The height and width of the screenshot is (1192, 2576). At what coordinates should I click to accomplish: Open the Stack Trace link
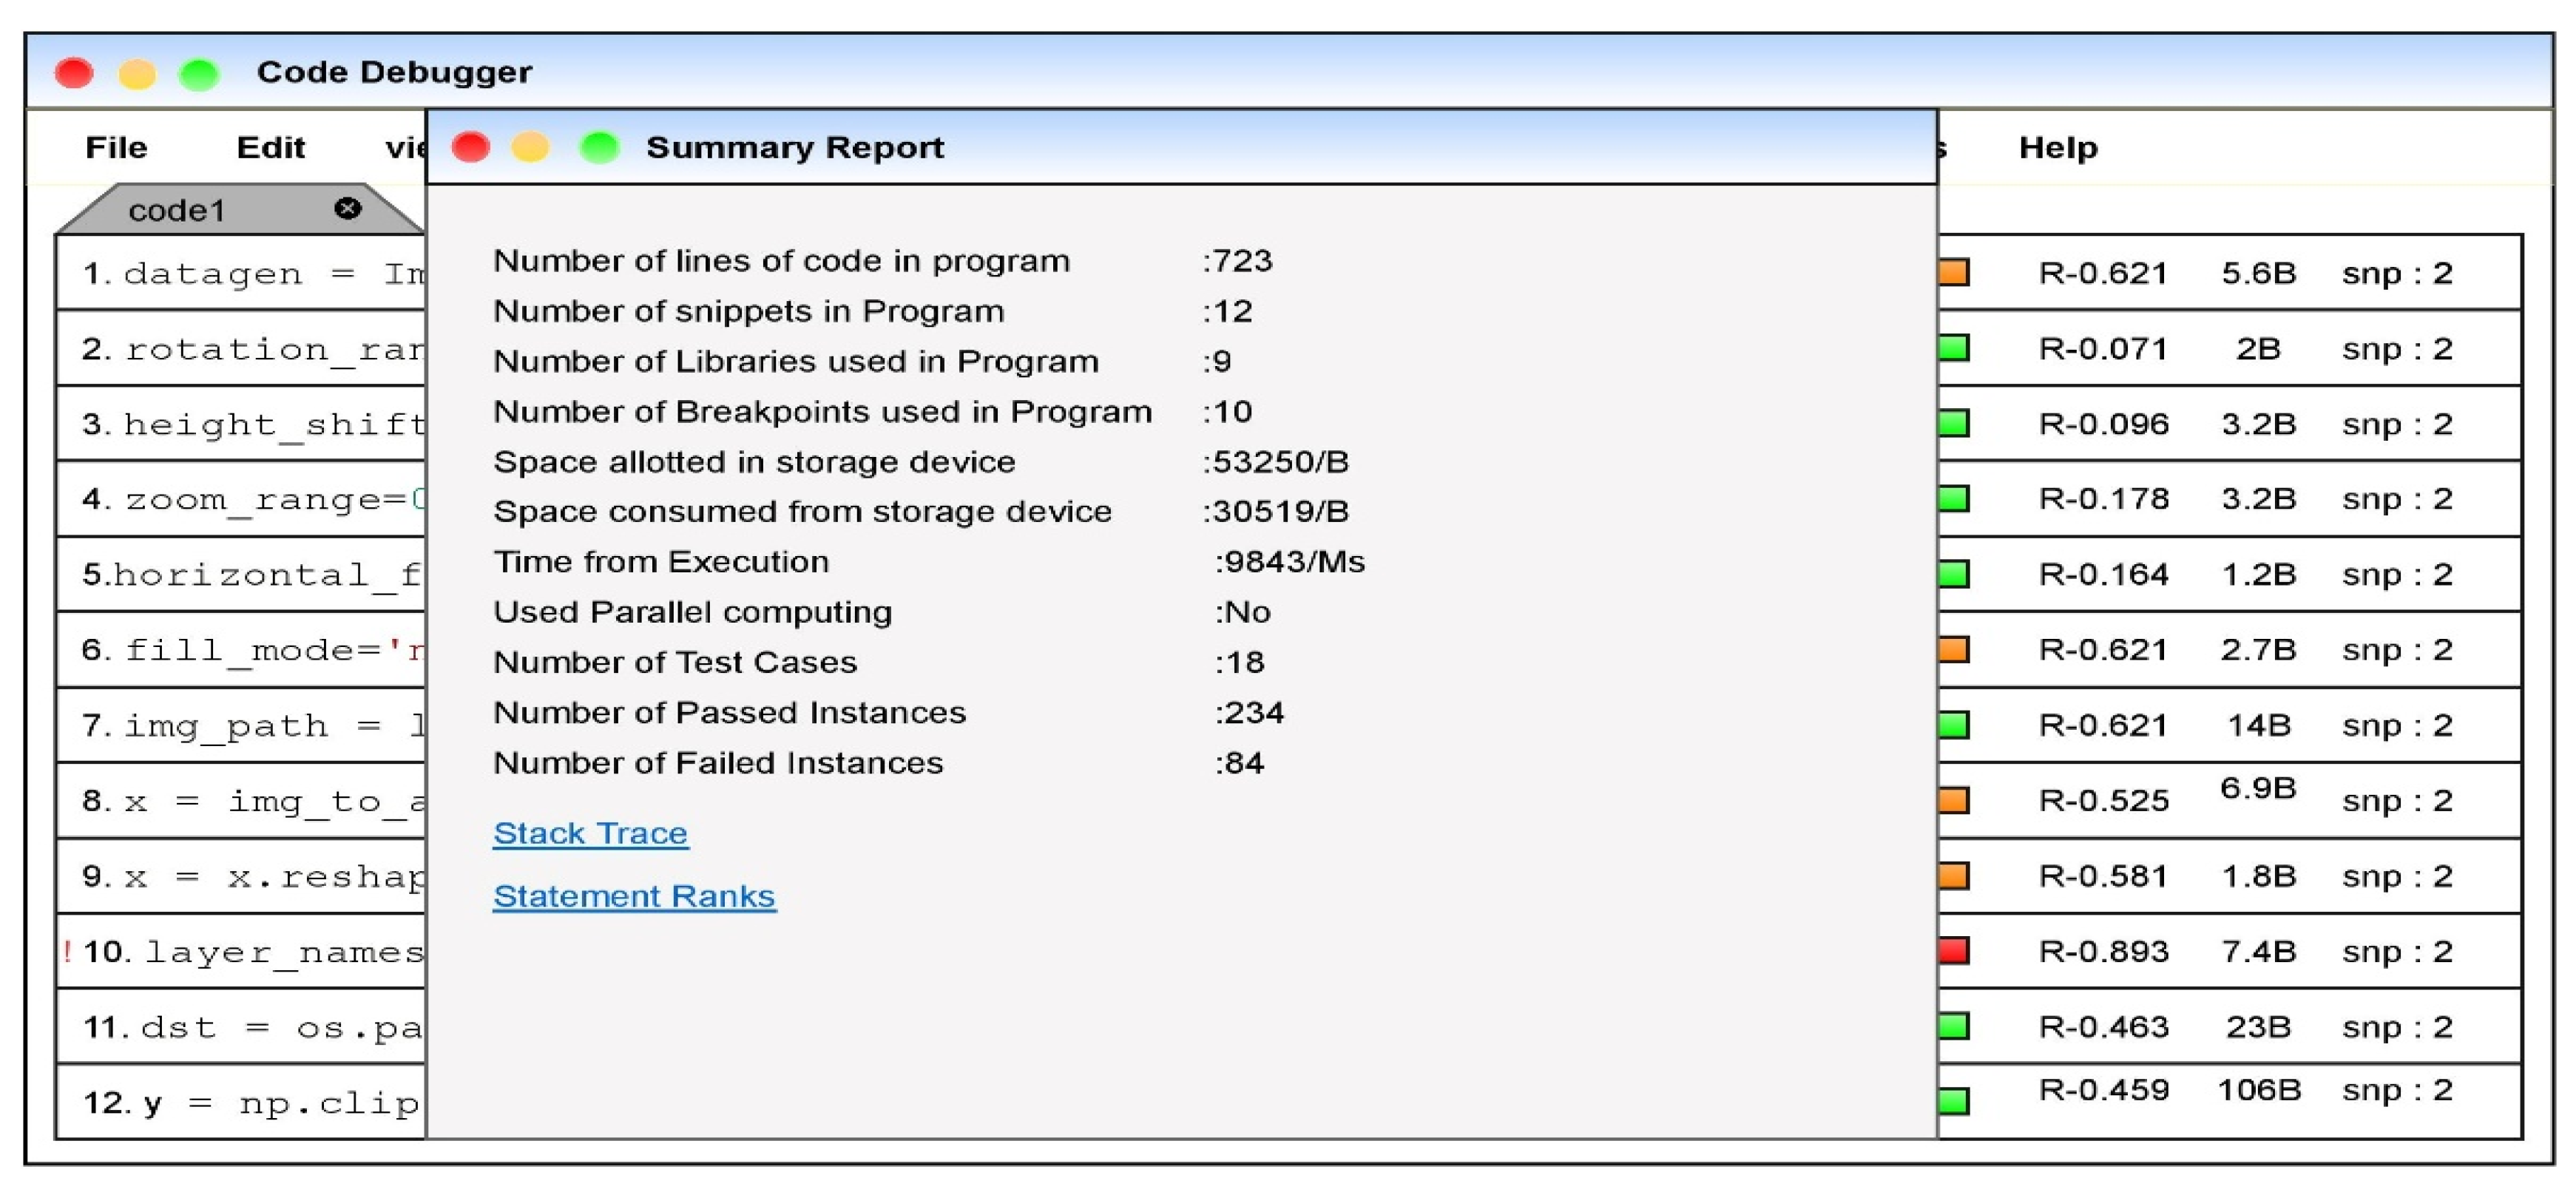(590, 833)
